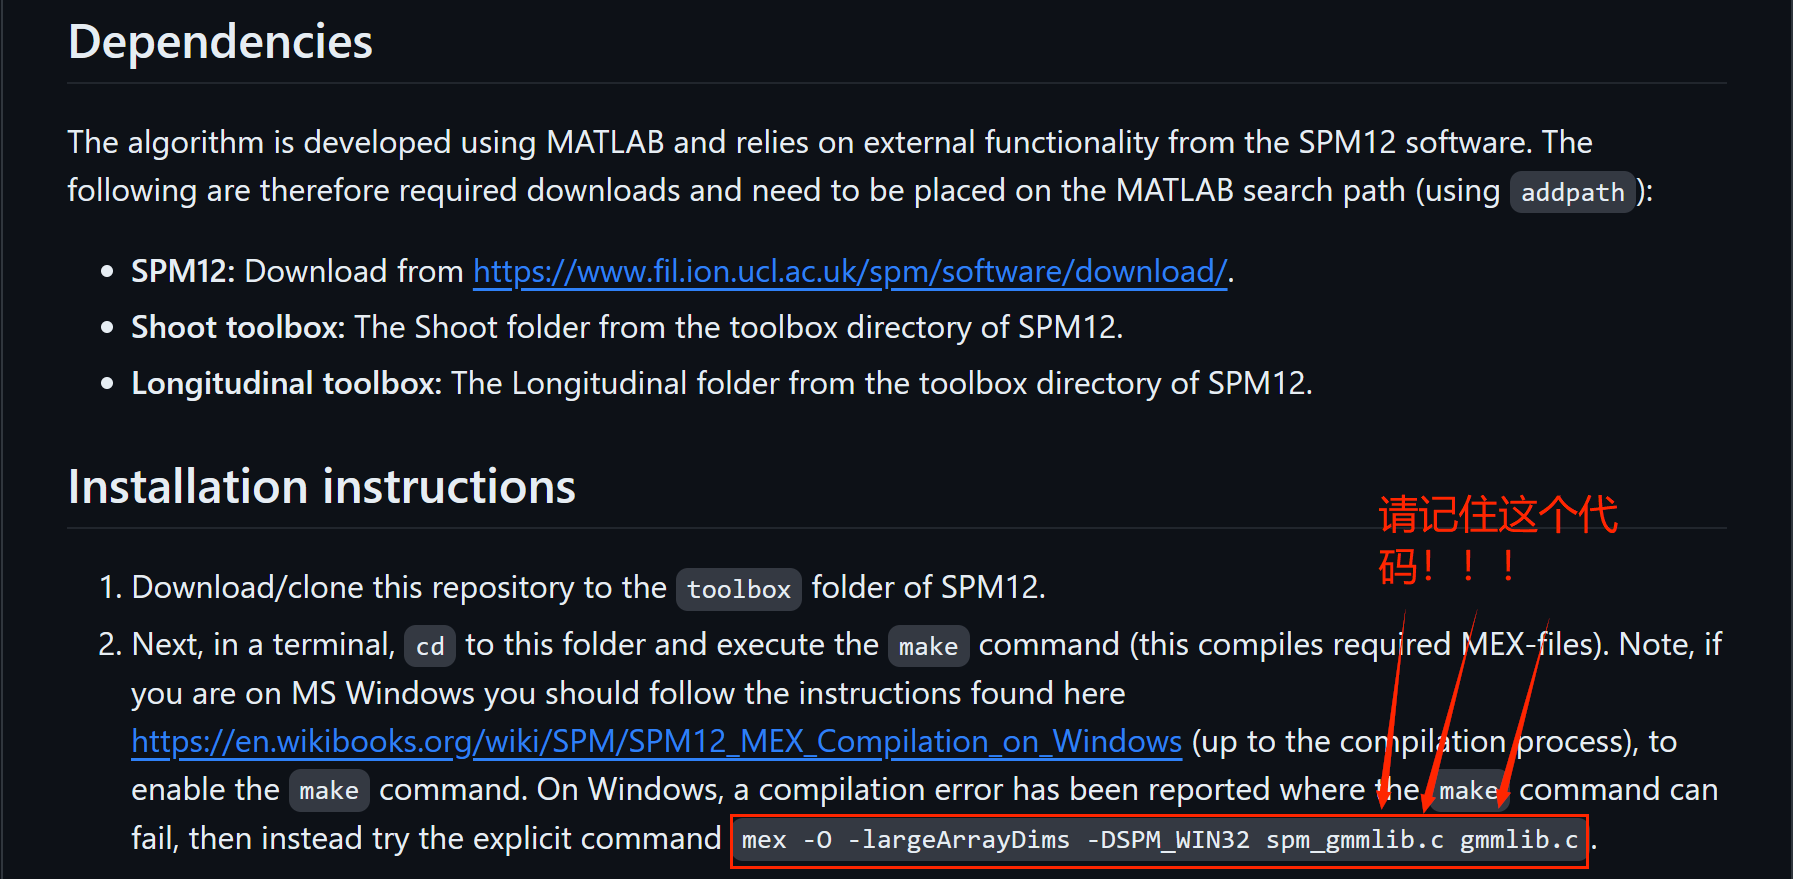Click the Installation instructions heading
Image resolution: width=1793 pixels, height=879 pixels.
[321, 487]
